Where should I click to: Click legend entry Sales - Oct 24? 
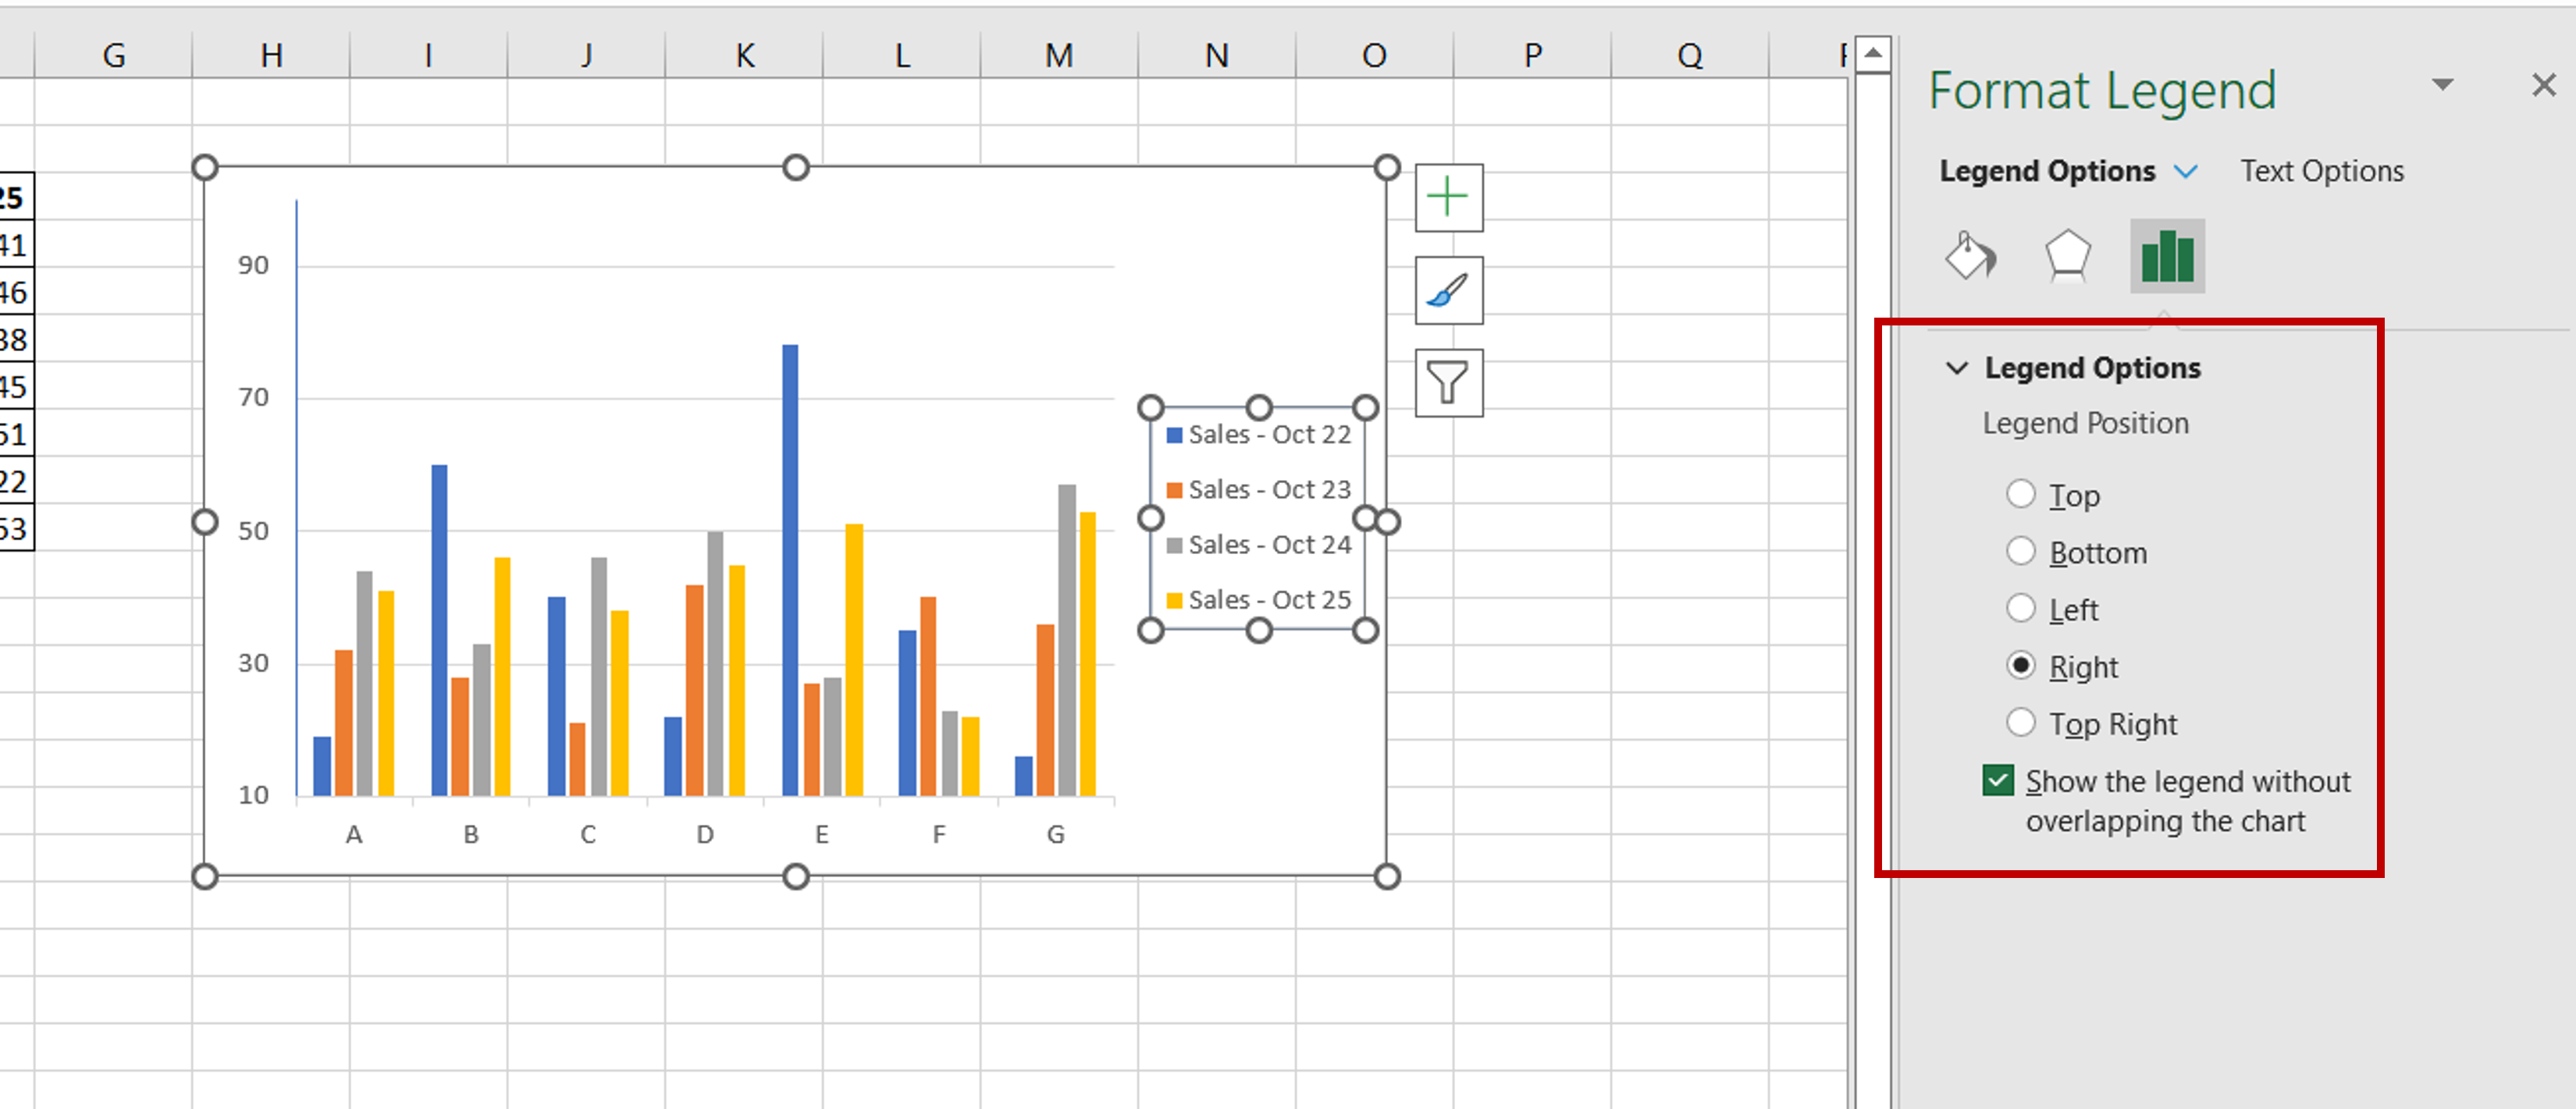[x=1259, y=545]
